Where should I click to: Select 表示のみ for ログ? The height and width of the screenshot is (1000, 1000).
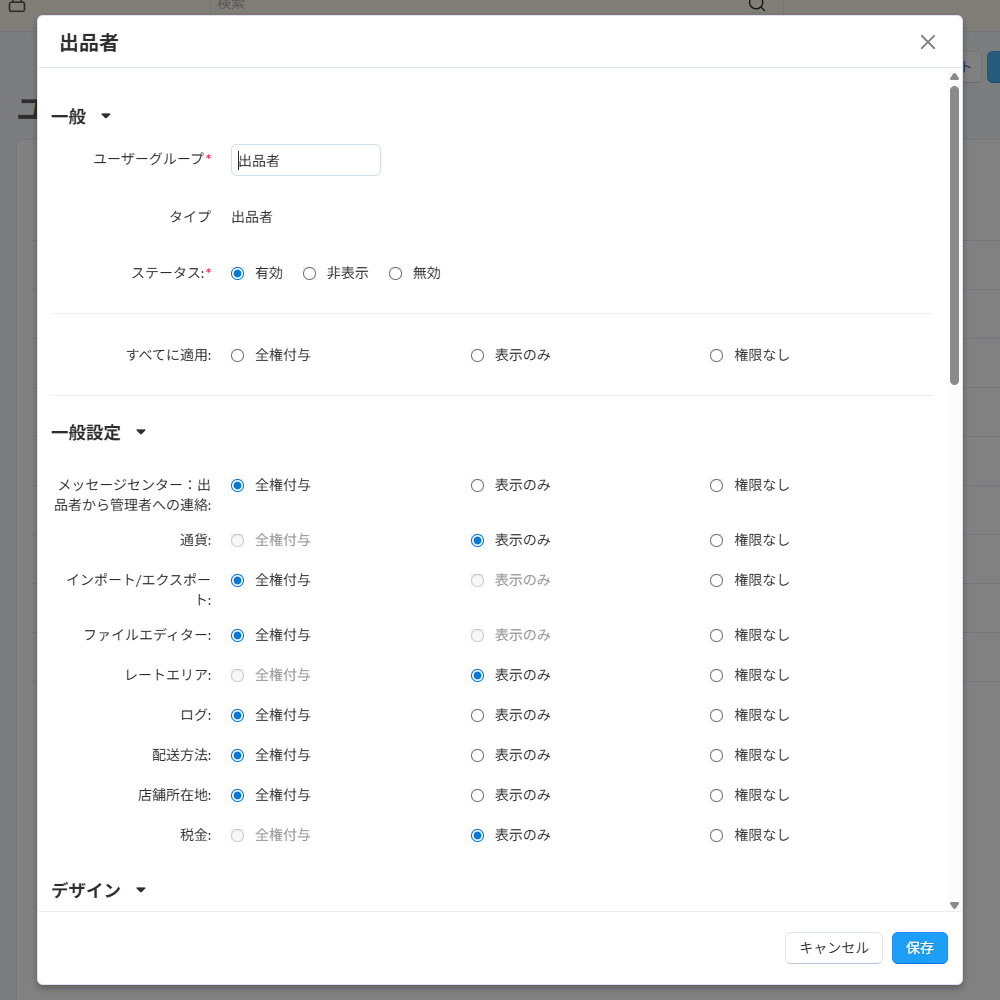coord(478,715)
